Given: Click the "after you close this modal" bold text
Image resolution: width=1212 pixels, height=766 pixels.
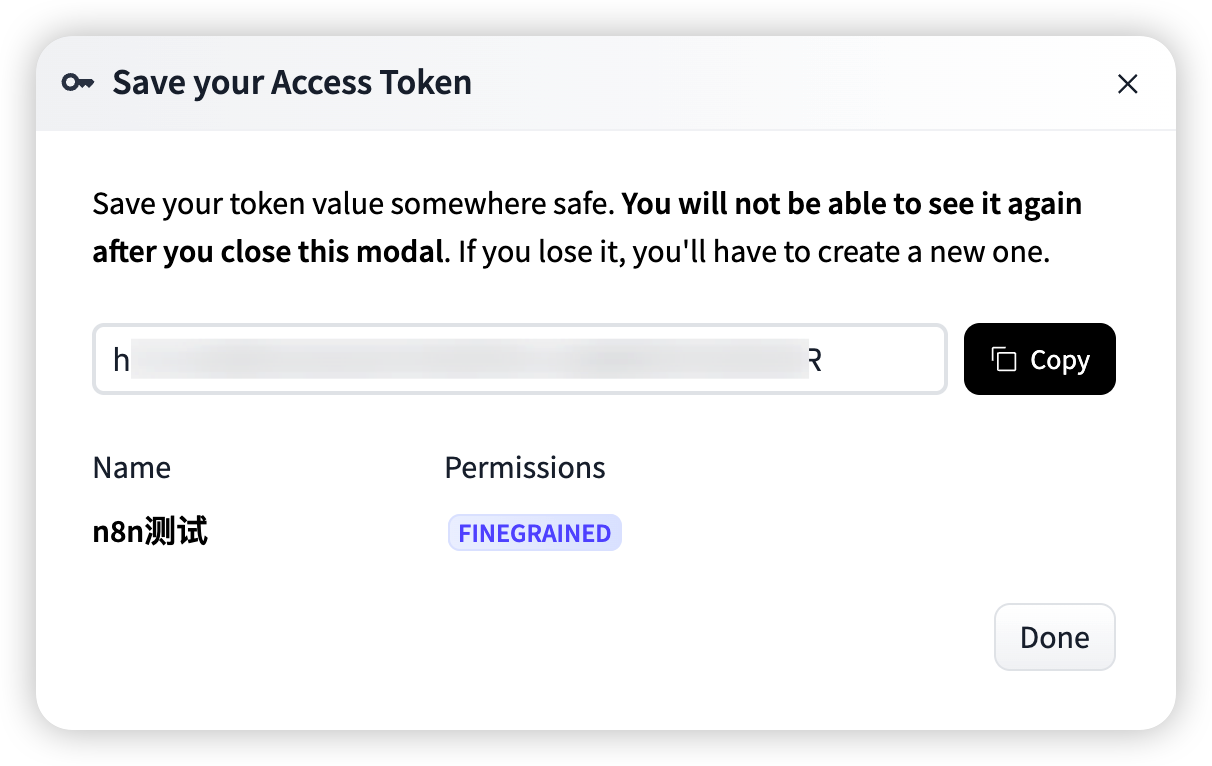Looking at the screenshot, I should click(x=267, y=251).
